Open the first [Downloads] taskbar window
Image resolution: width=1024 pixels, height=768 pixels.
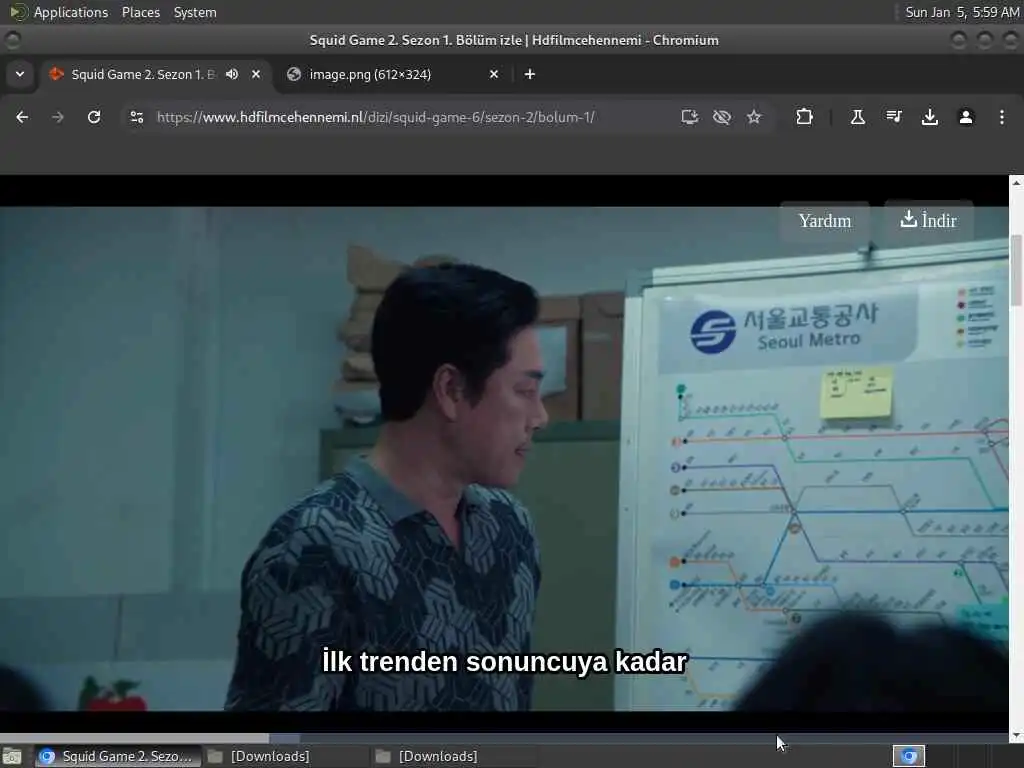point(286,756)
